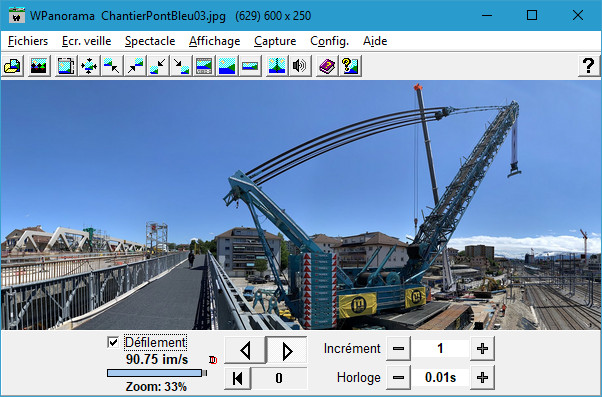Click the icon with arrow pointing down-right to picture
This screenshot has height=397, width=602.
coord(181,66)
